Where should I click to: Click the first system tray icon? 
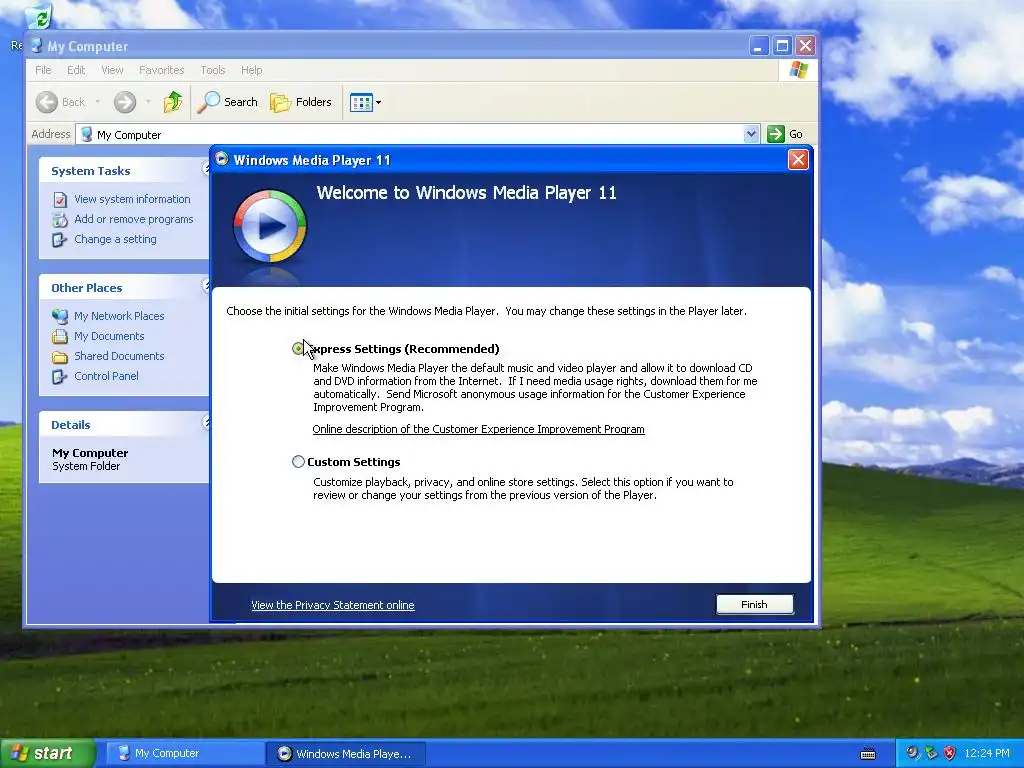pos(912,754)
